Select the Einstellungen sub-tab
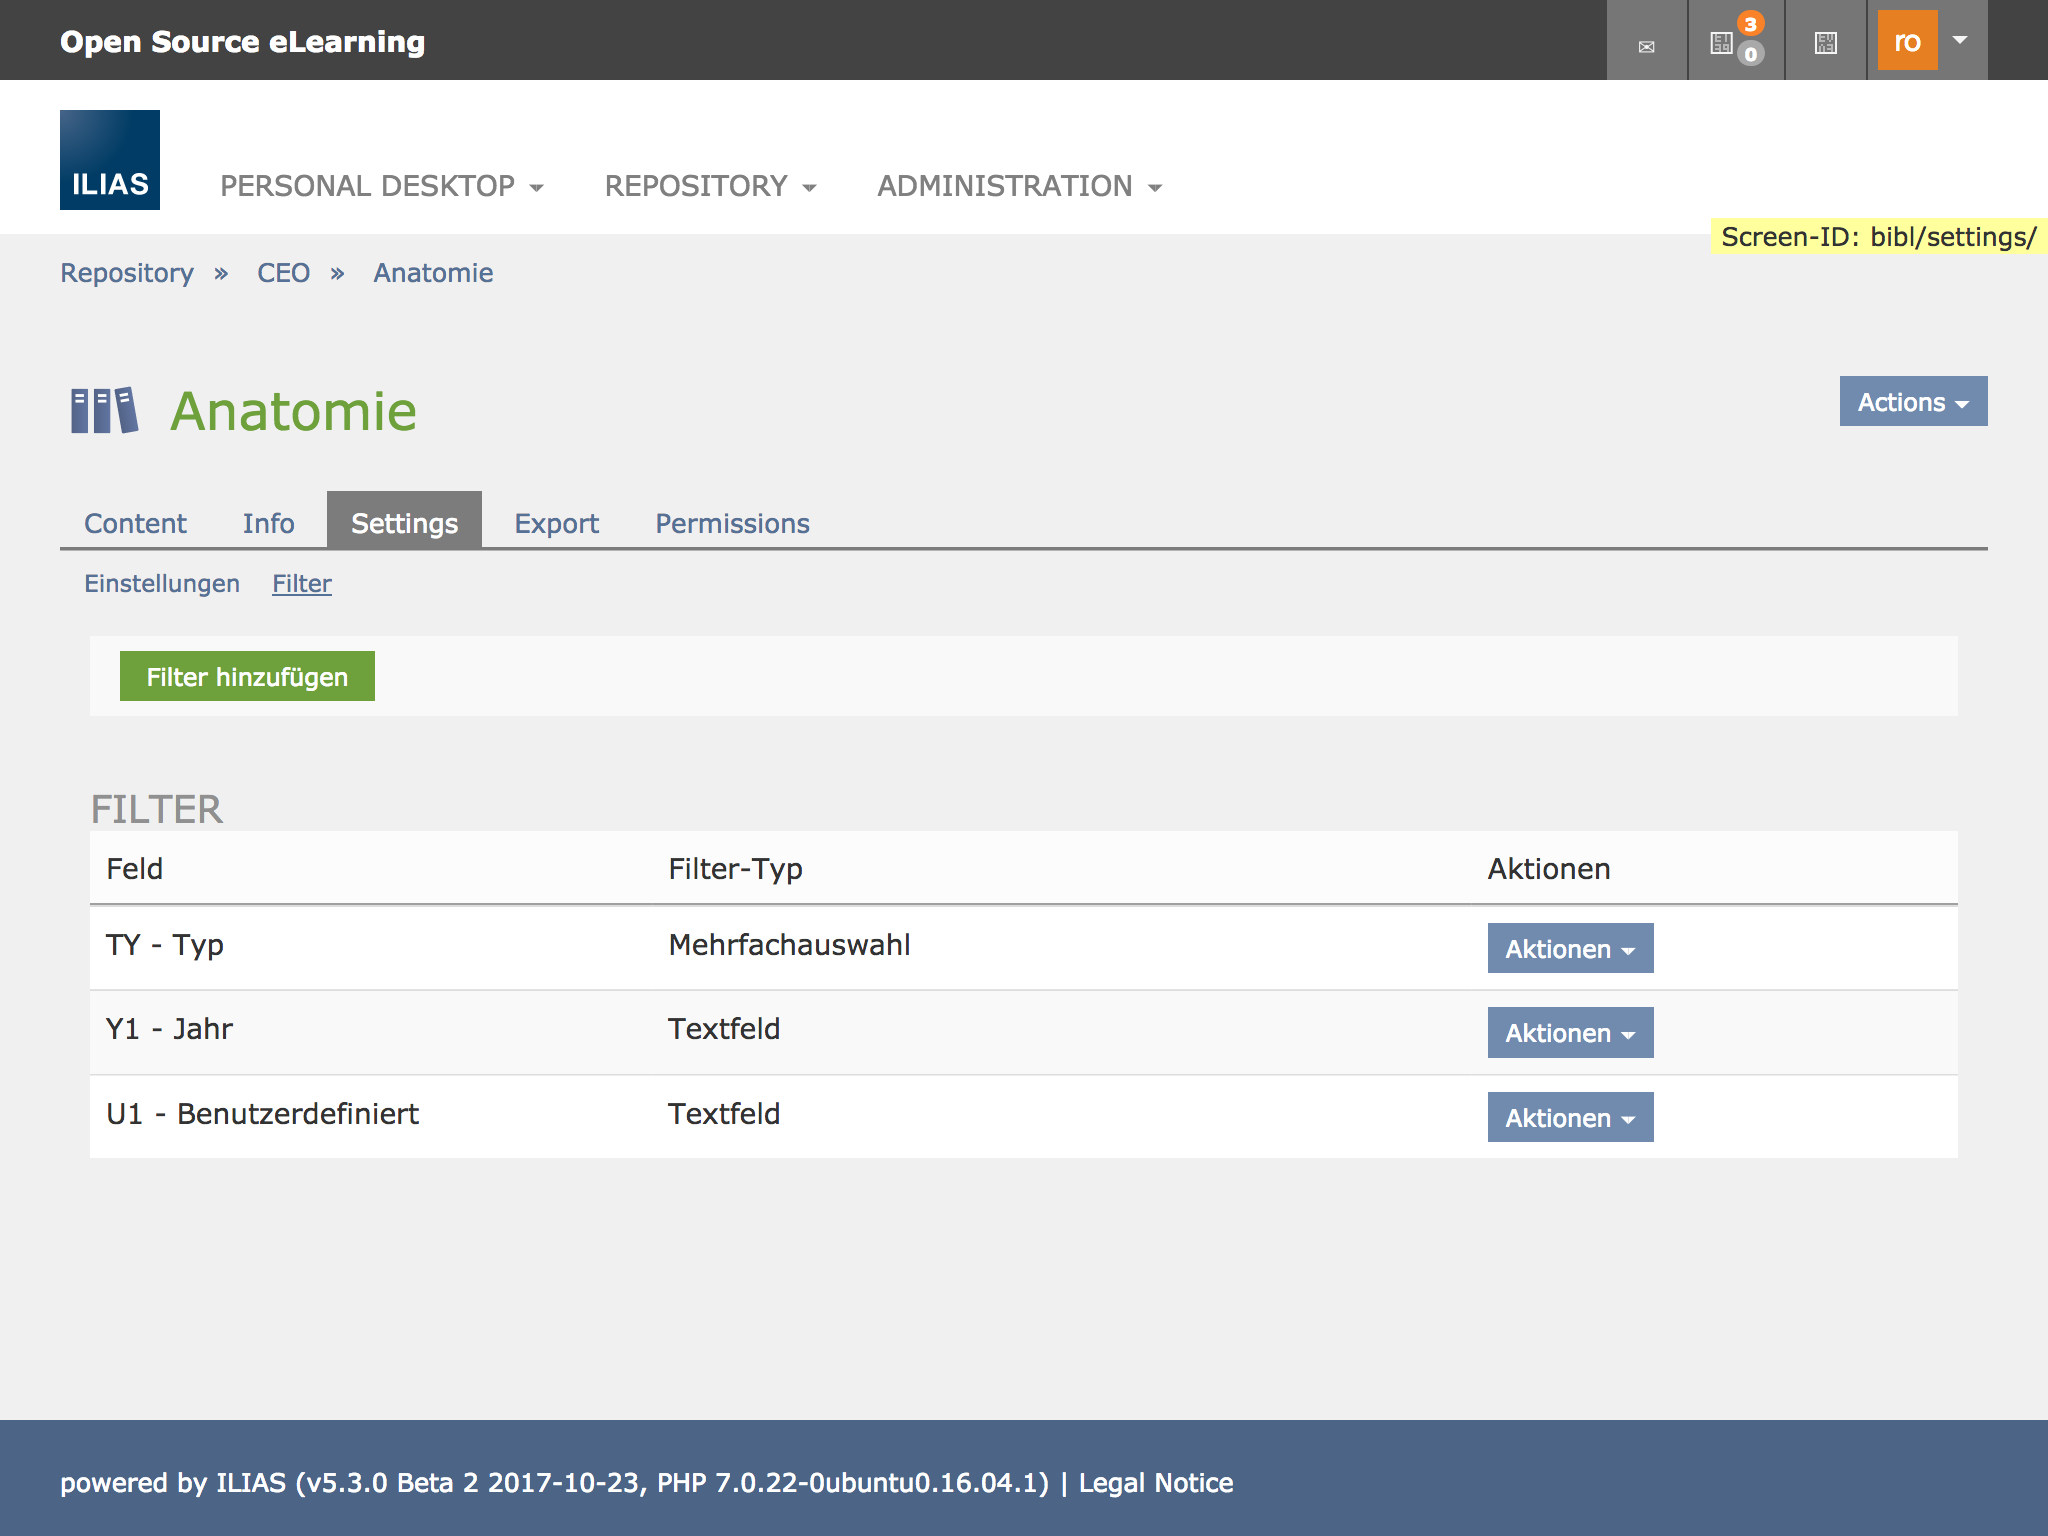Image resolution: width=2048 pixels, height=1536 pixels. [x=162, y=583]
